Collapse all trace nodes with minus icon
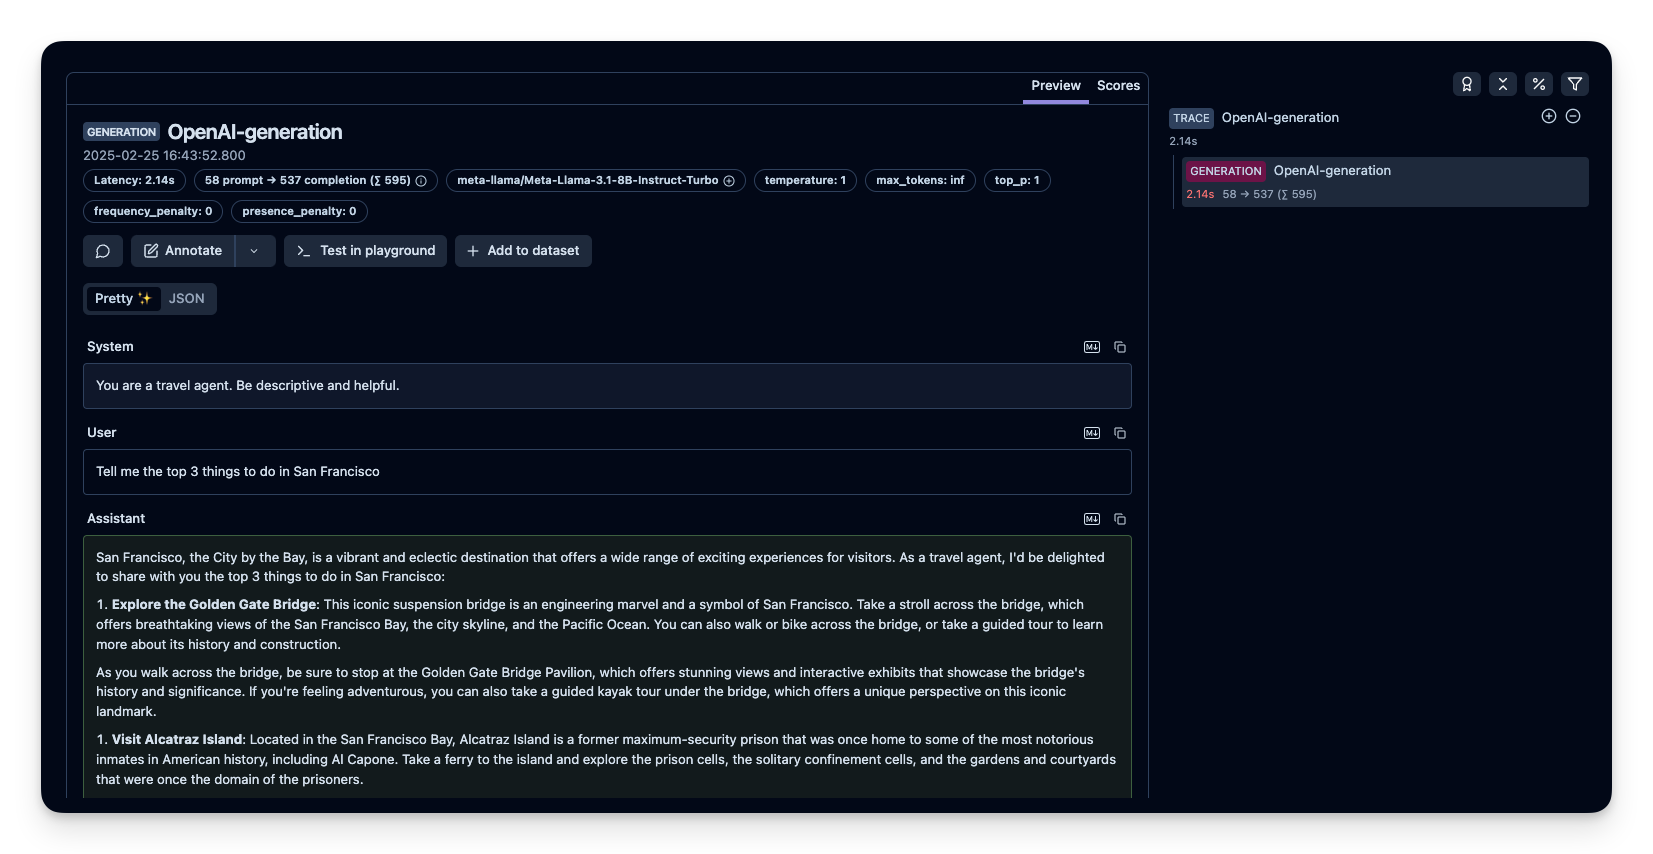 click(1573, 116)
